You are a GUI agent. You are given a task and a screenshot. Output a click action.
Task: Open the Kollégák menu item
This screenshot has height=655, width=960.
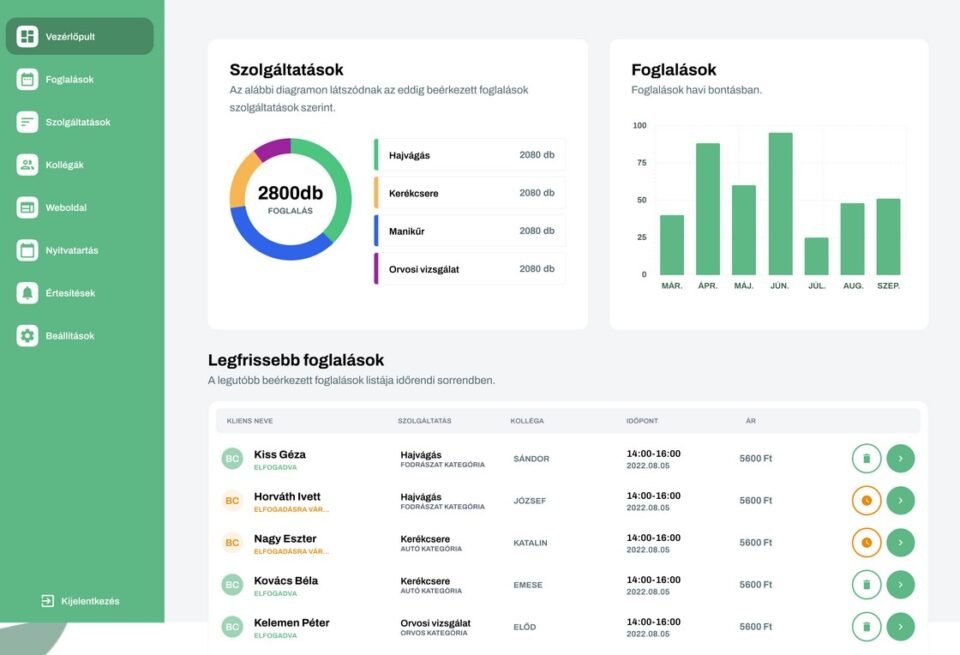(64, 165)
